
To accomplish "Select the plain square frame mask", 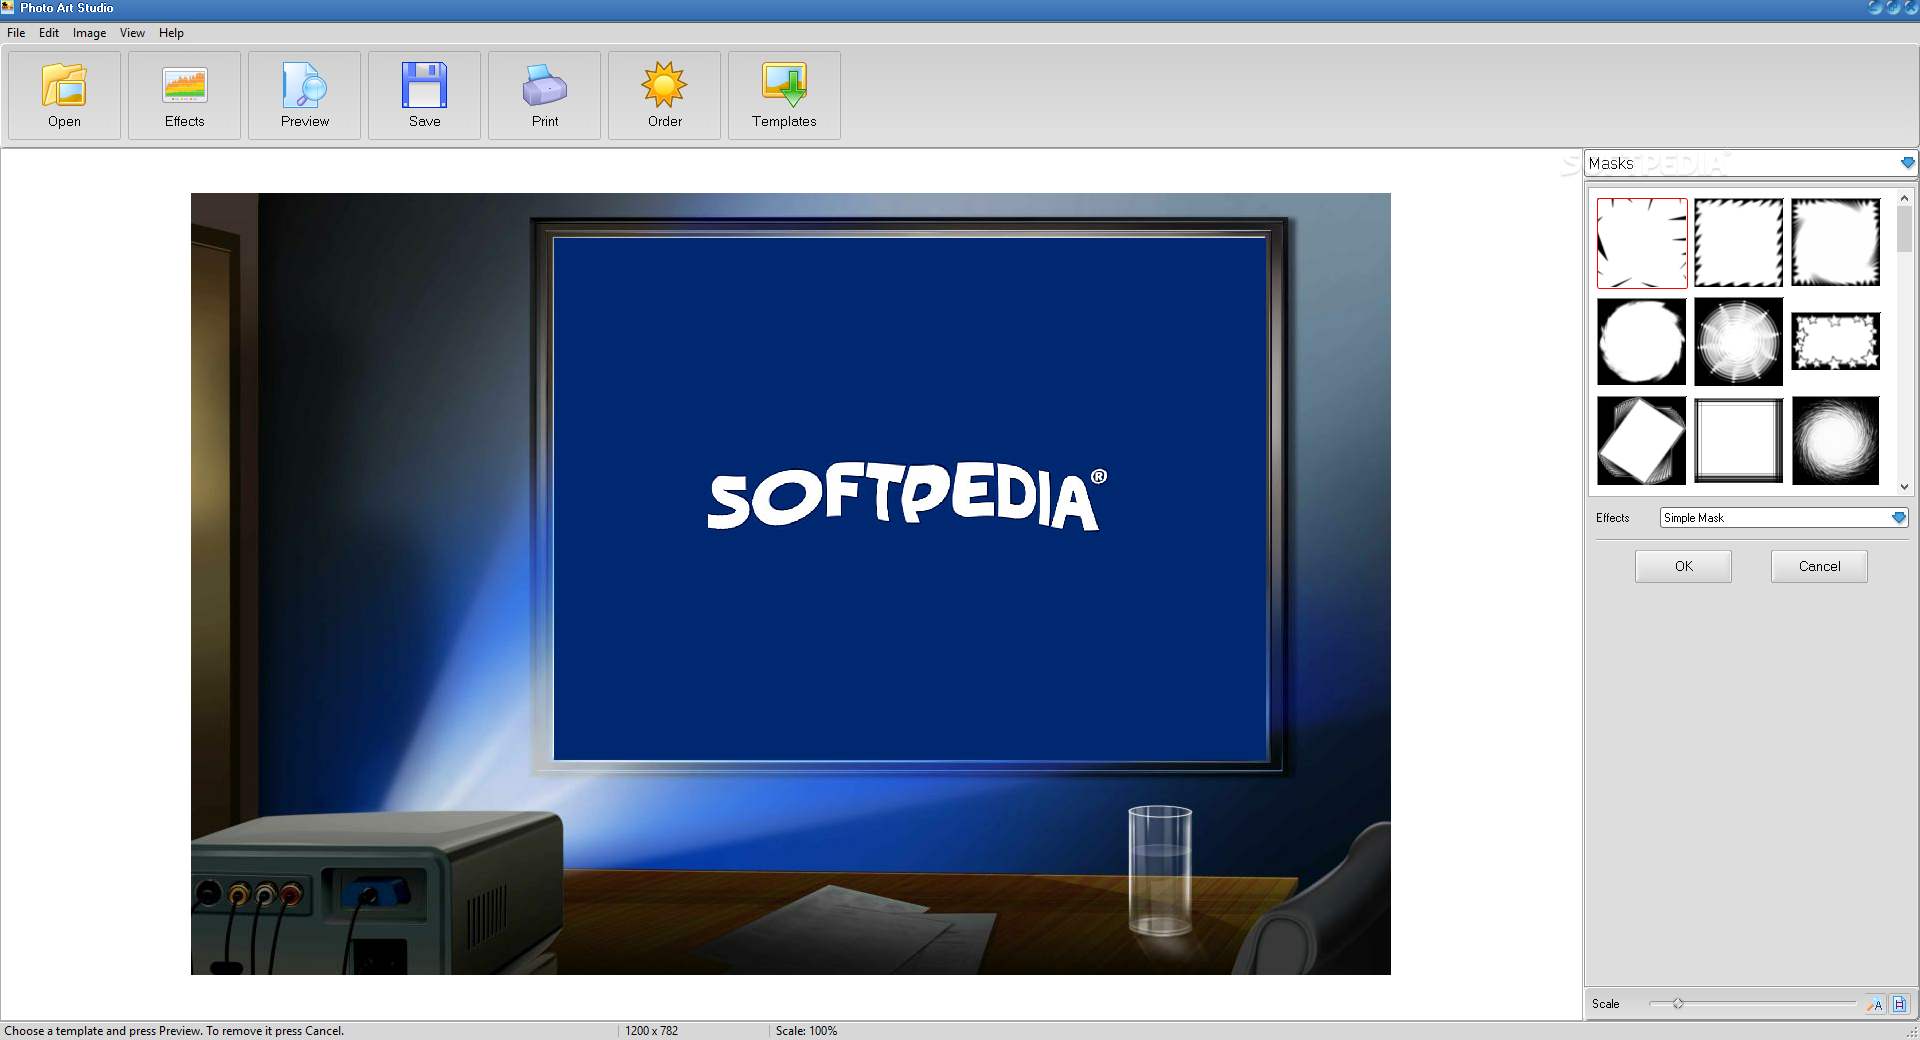I will point(1738,440).
